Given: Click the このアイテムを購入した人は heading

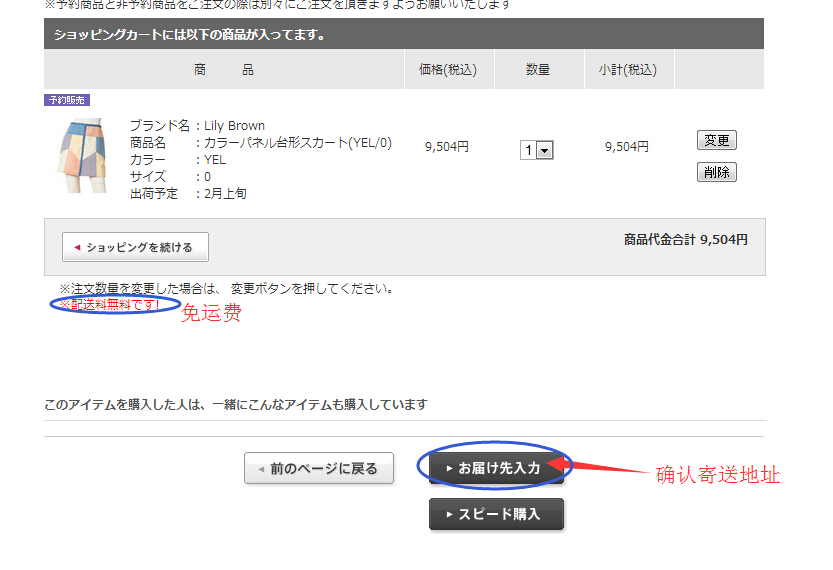Looking at the screenshot, I should (x=236, y=405).
